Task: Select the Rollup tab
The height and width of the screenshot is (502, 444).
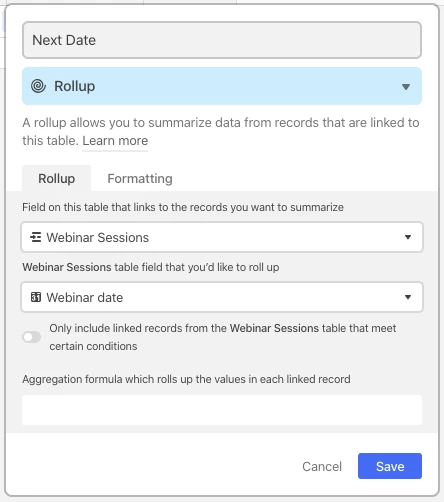Action: pos(56,178)
